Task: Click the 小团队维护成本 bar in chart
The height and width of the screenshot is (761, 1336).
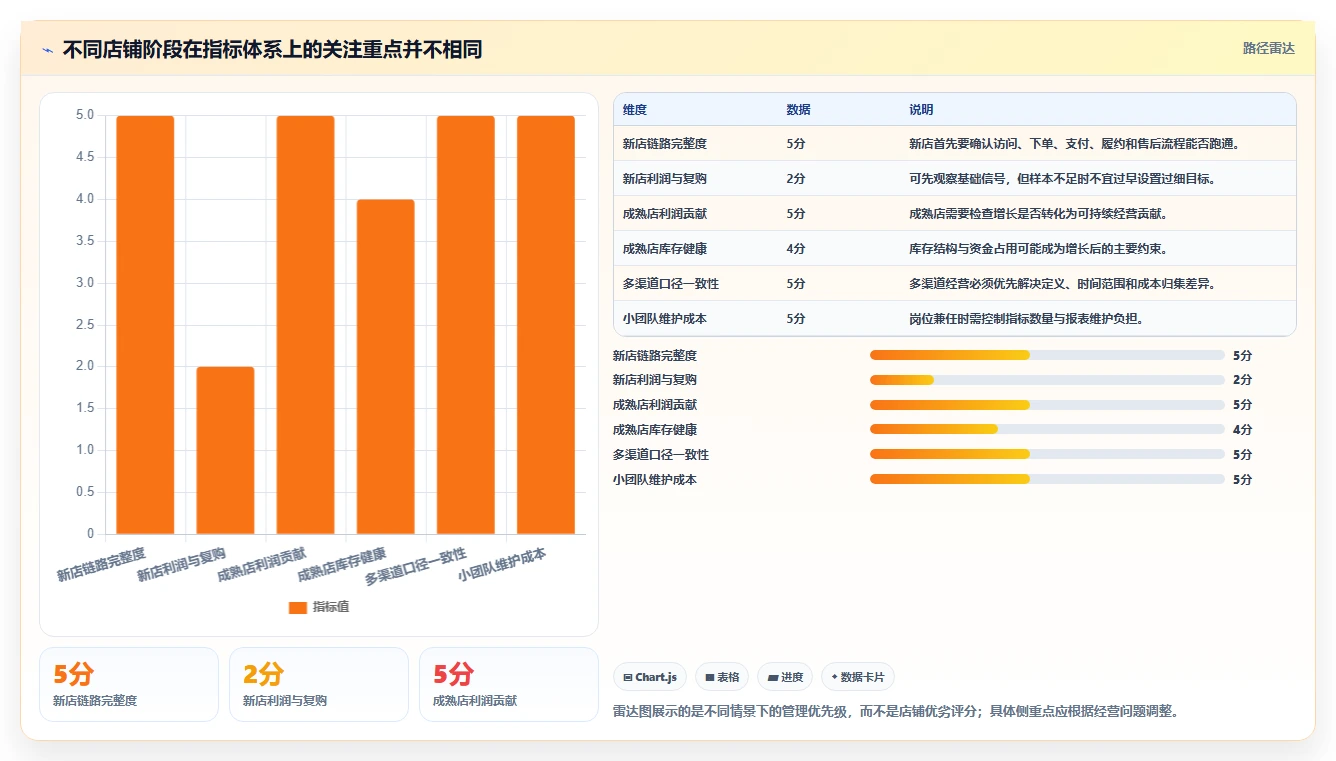Action: point(545,325)
